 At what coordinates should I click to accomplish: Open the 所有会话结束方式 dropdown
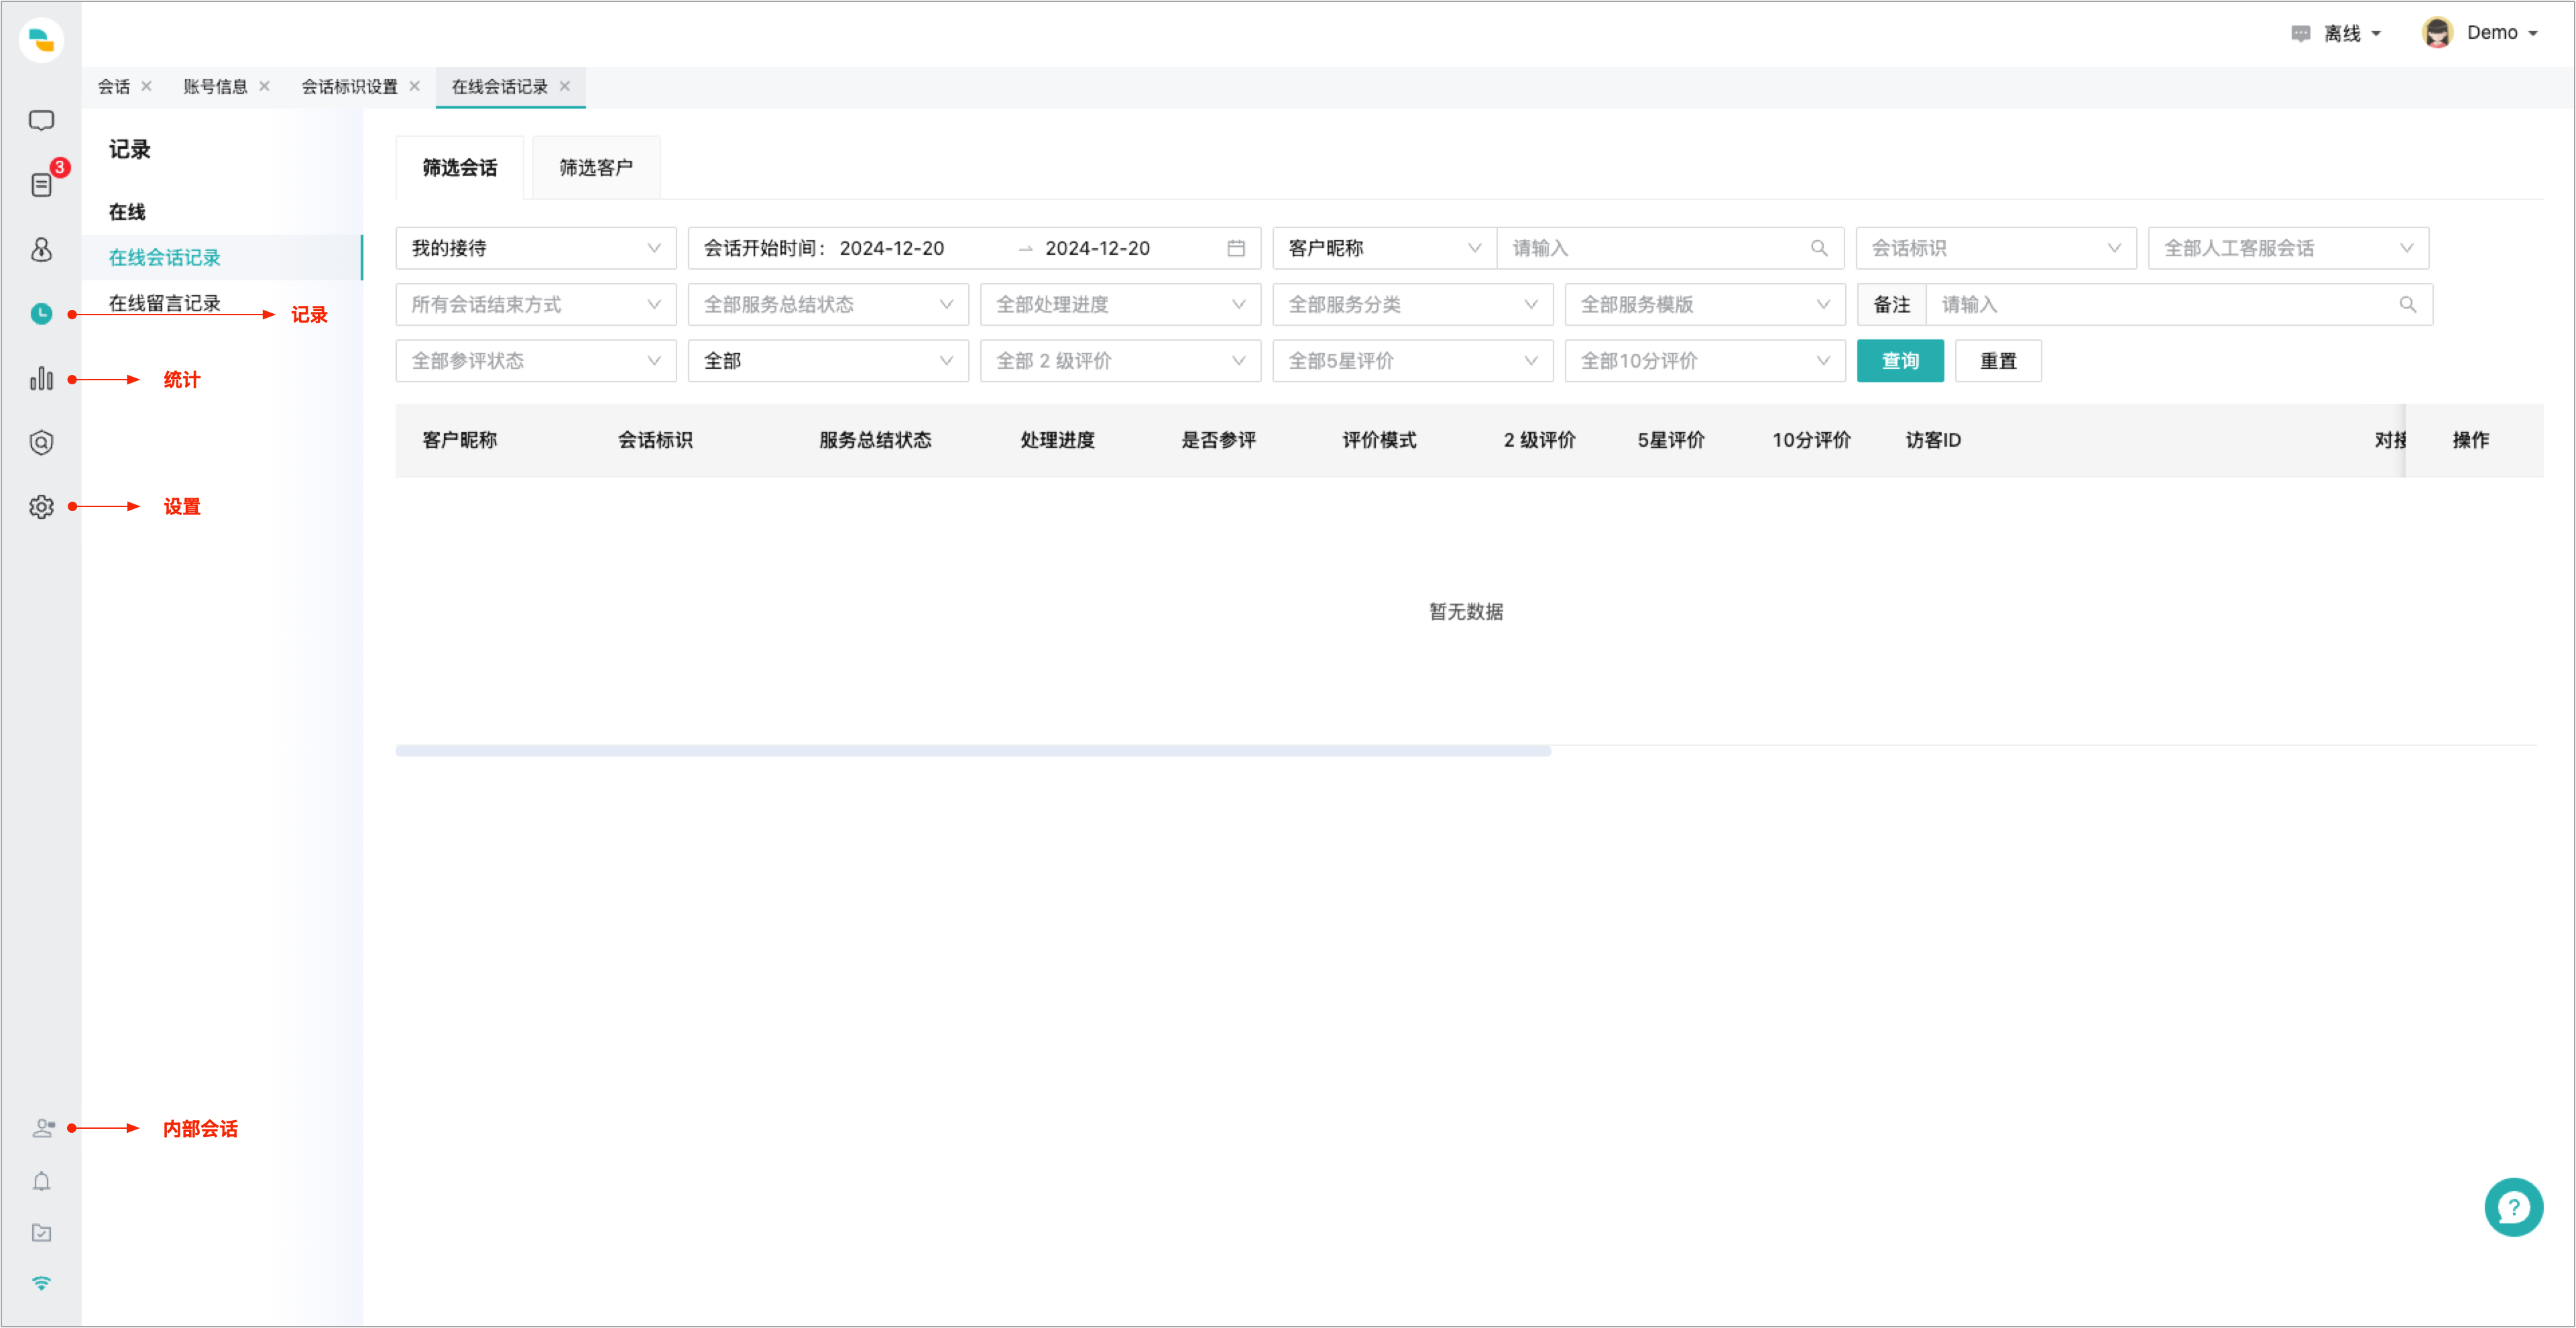pos(536,304)
